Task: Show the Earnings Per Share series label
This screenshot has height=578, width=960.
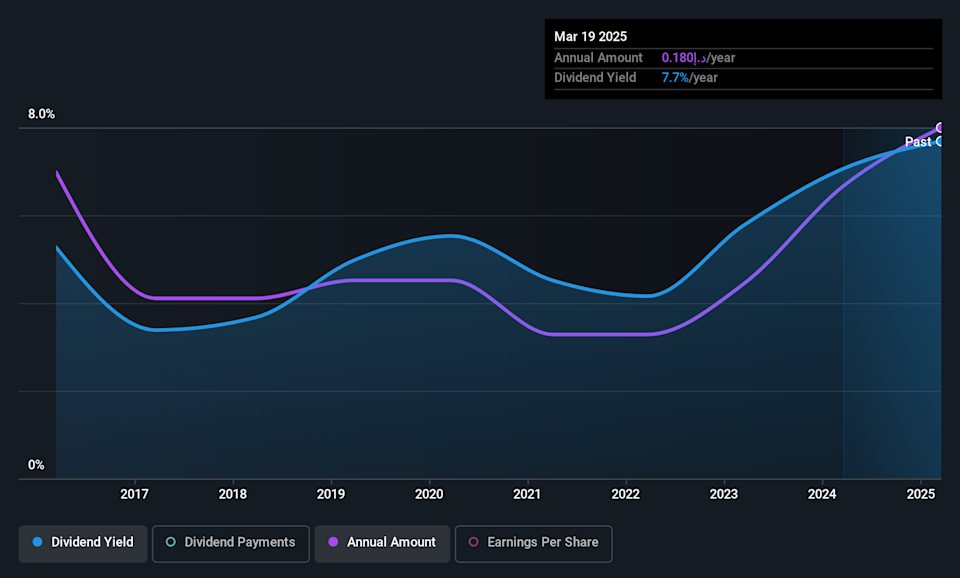Action: pos(542,542)
